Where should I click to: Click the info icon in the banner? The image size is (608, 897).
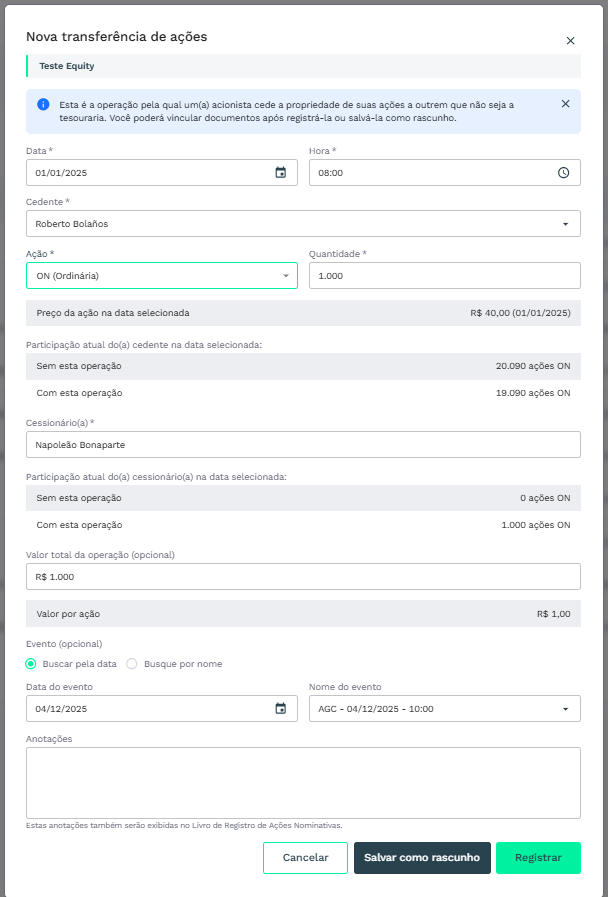(43, 104)
